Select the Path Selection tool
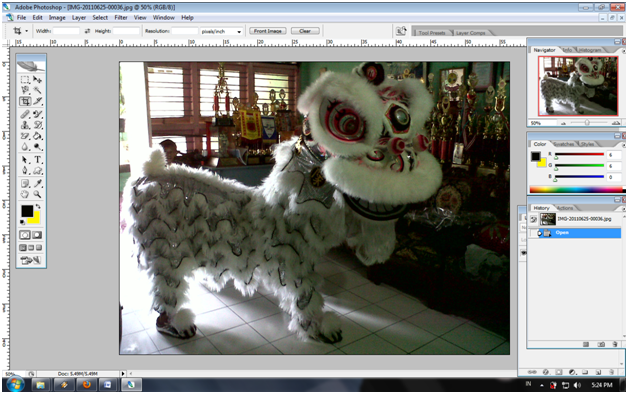This screenshot has width=628, height=394. point(25,160)
